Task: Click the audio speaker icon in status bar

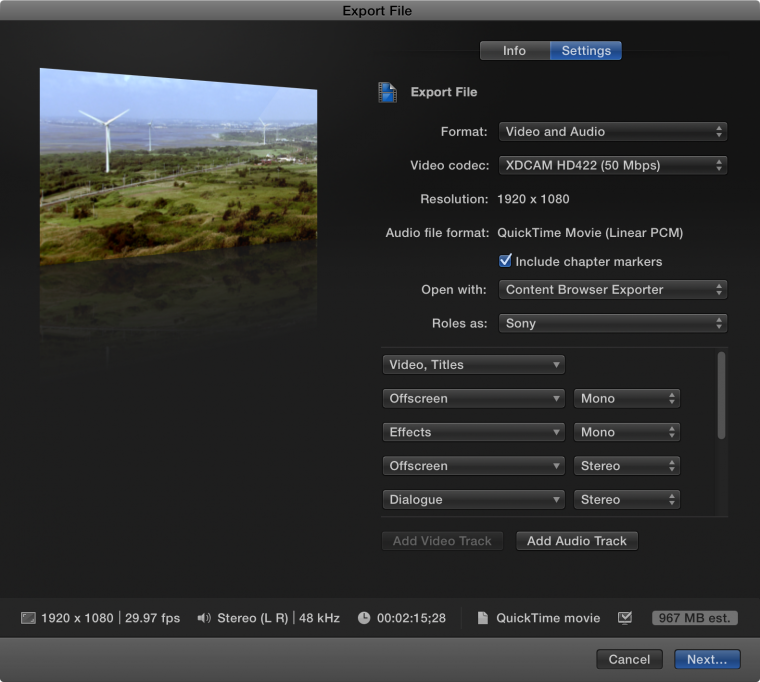Action: [203, 618]
